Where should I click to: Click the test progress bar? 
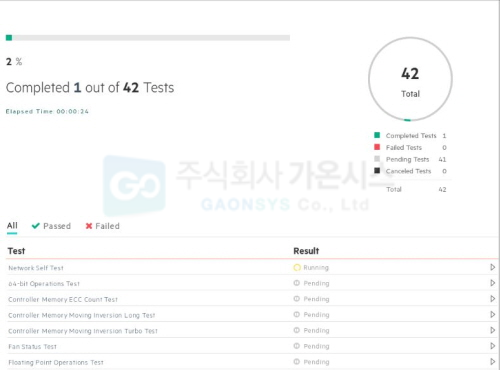coord(148,38)
